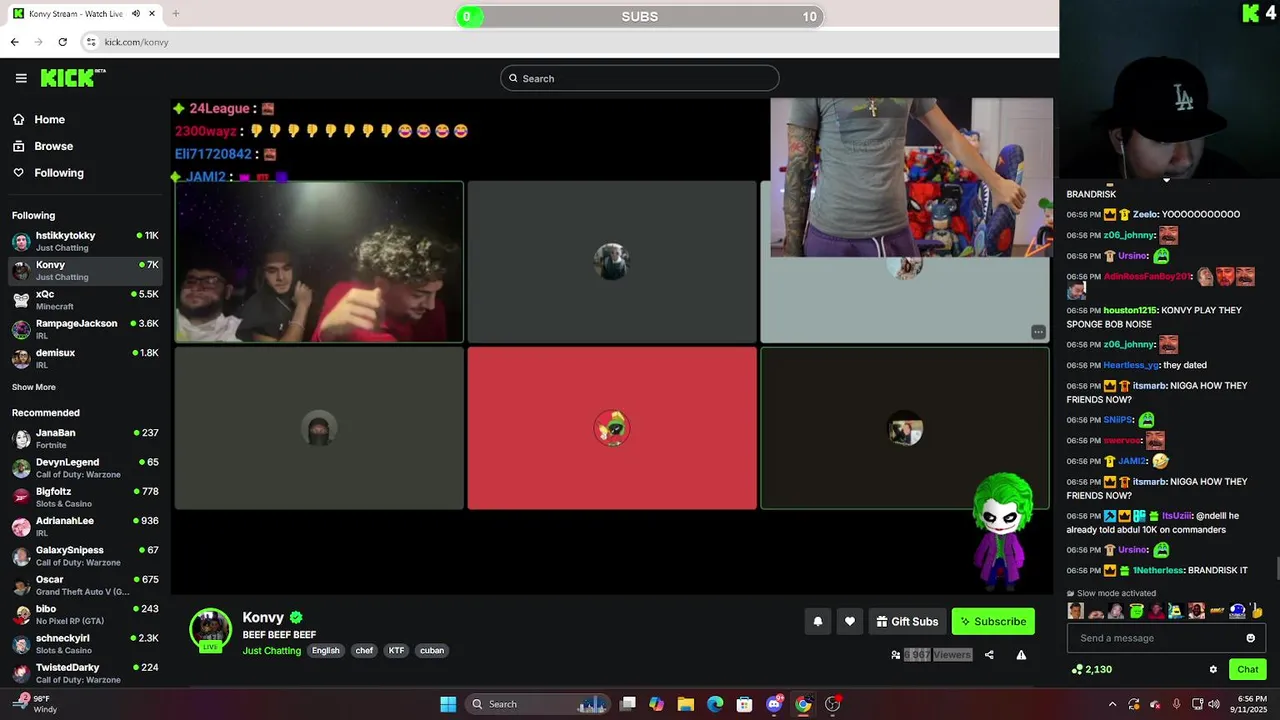Click the kick.com/konvy address bar
The image size is (1280, 720).
(137, 42)
